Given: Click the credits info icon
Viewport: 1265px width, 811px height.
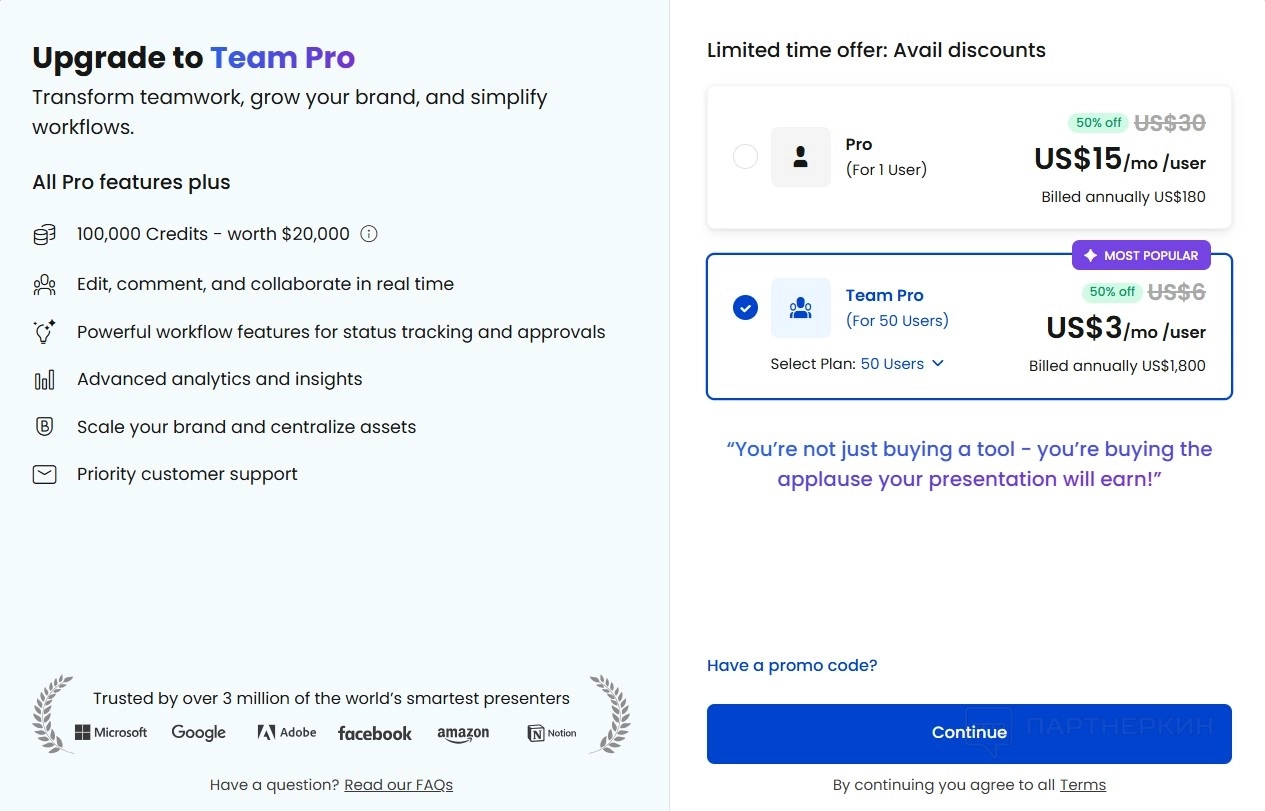Looking at the screenshot, I should click(369, 234).
